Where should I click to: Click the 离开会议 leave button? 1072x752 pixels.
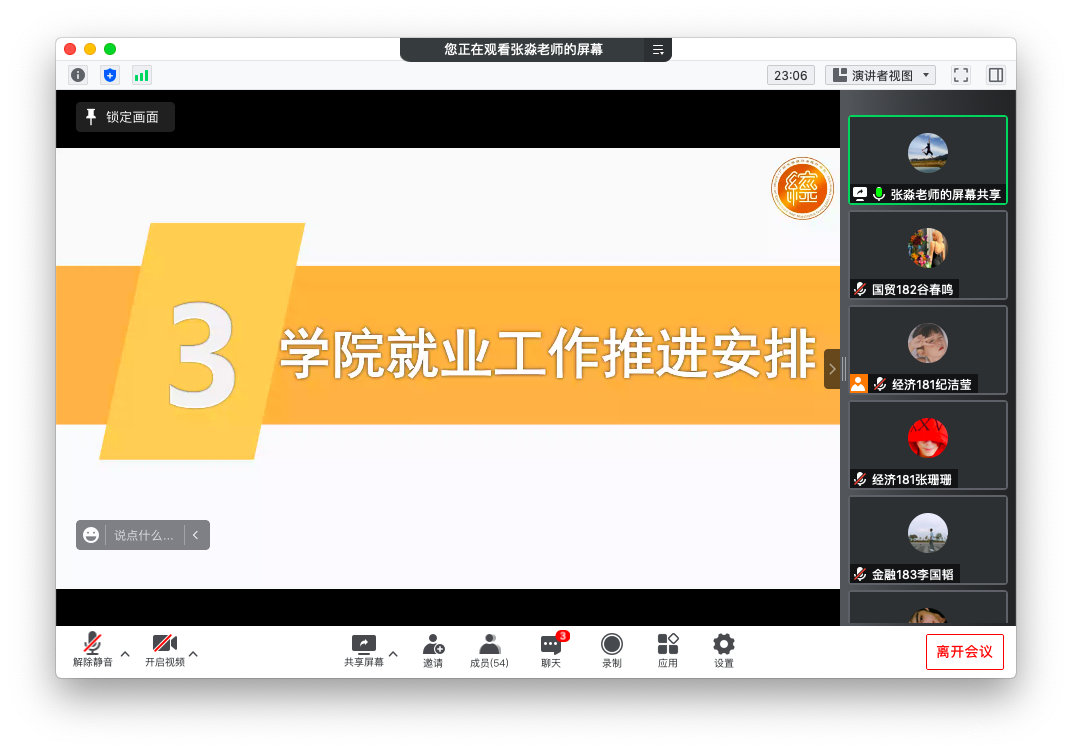tap(964, 652)
